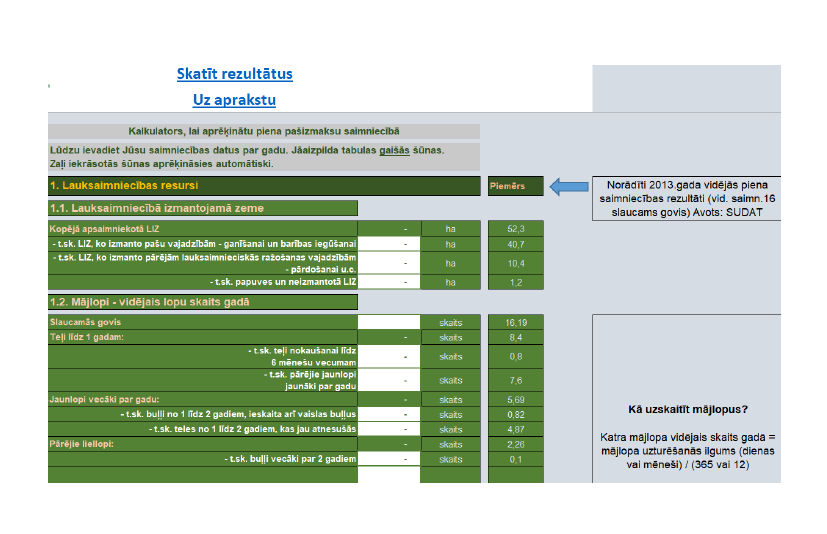Viewport: 827px width, 534px height.
Task: Select the 1. Lauksaimniecības resursi section header
Action: coord(264,186)
